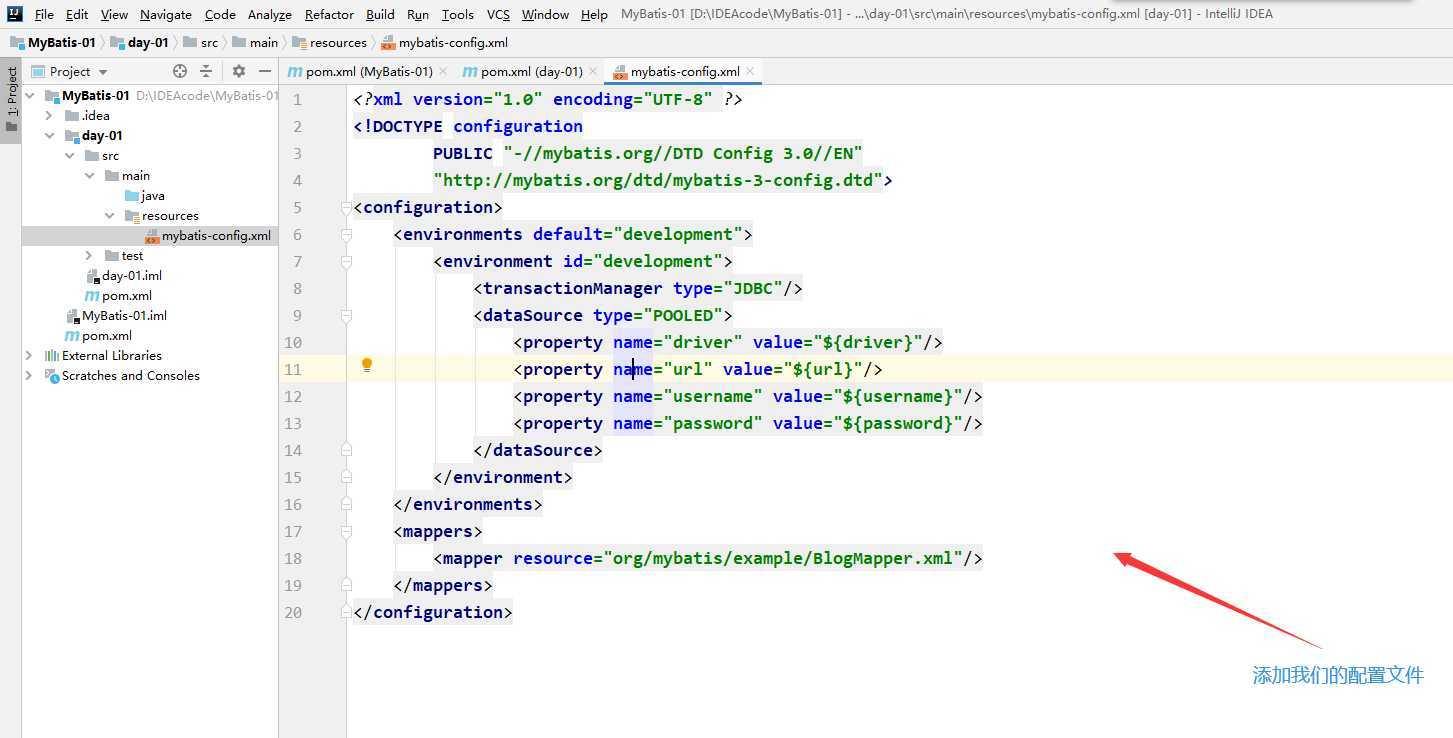Viewport: 1453px width, 738px height.
Task: Open the File menu
Action: coord(44,14)
